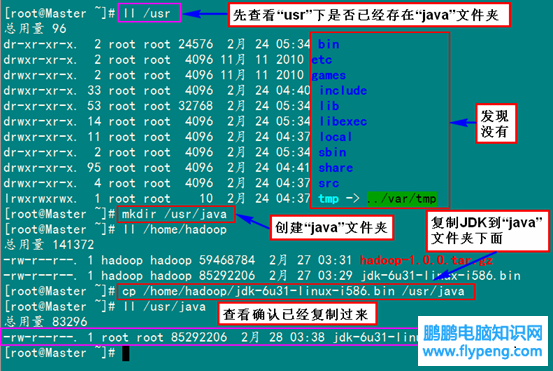Click year 2010 in the games row
This screenshot has width=553, height=371.
point(290,75)
